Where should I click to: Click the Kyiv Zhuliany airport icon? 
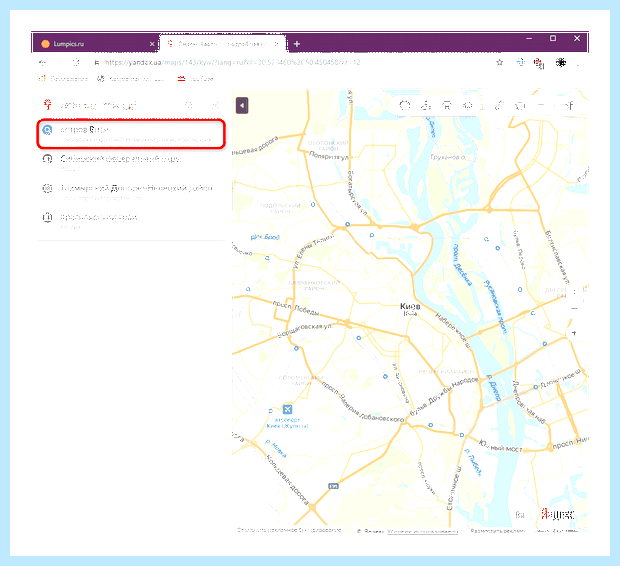point(287,409)
